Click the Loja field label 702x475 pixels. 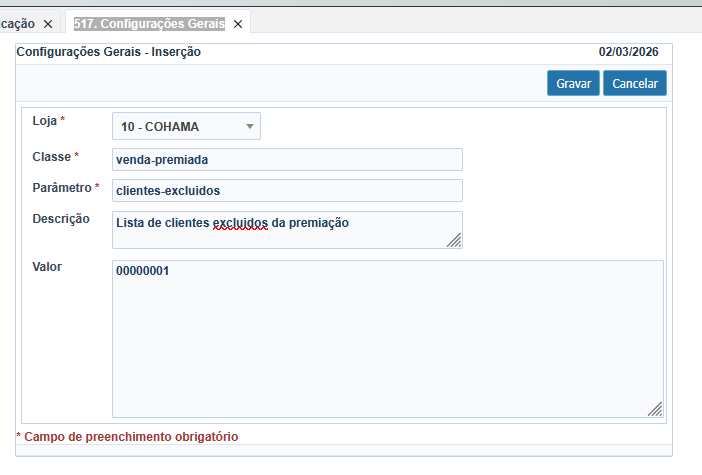click(45, 120)
